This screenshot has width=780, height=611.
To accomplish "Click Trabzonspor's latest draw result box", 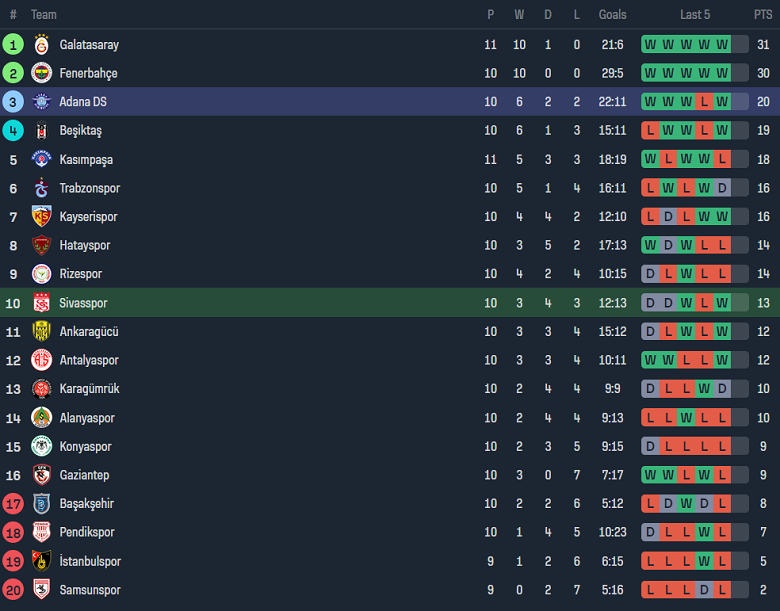I will coord(722,188).
